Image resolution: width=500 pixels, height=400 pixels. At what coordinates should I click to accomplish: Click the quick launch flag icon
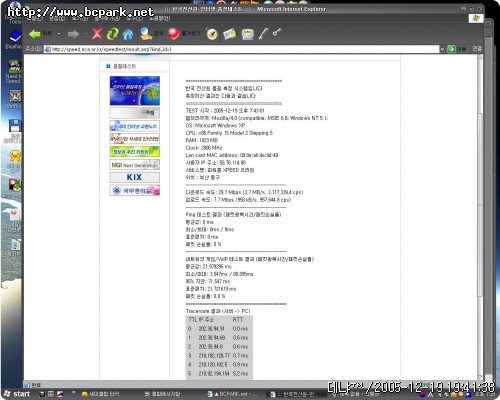pos(60,394)
